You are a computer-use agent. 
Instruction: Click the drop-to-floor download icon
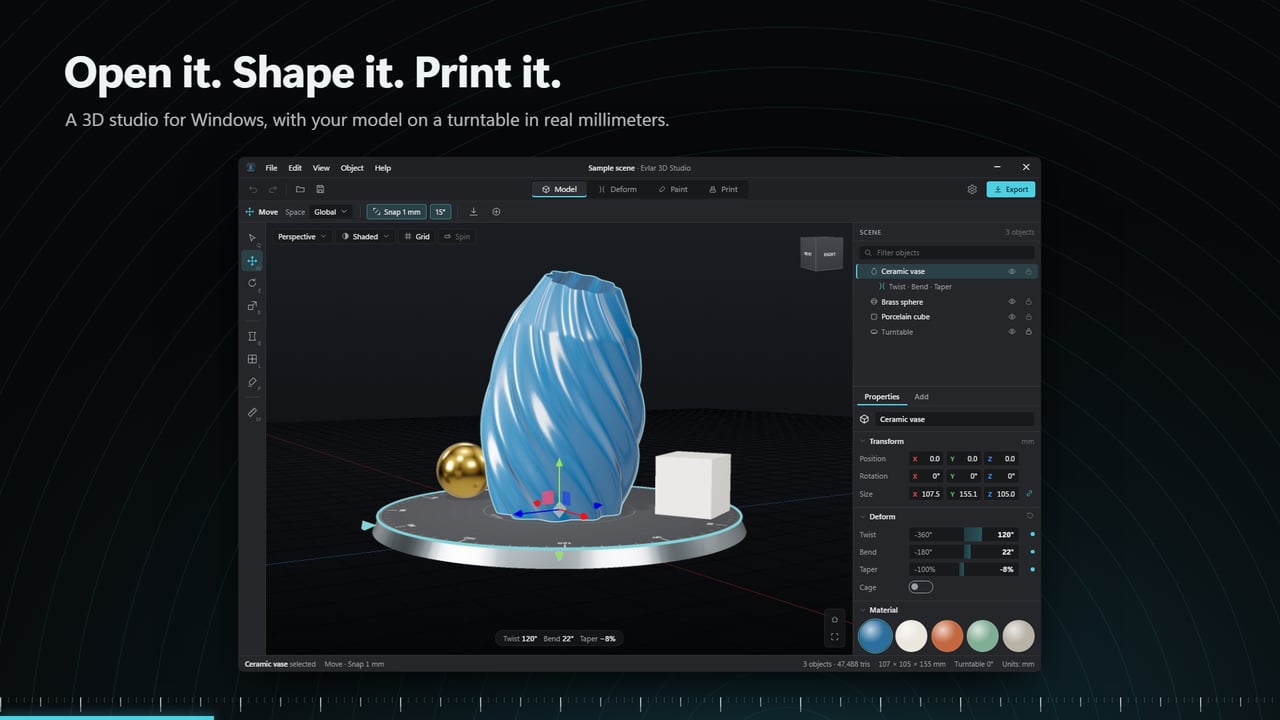point(474,212)
